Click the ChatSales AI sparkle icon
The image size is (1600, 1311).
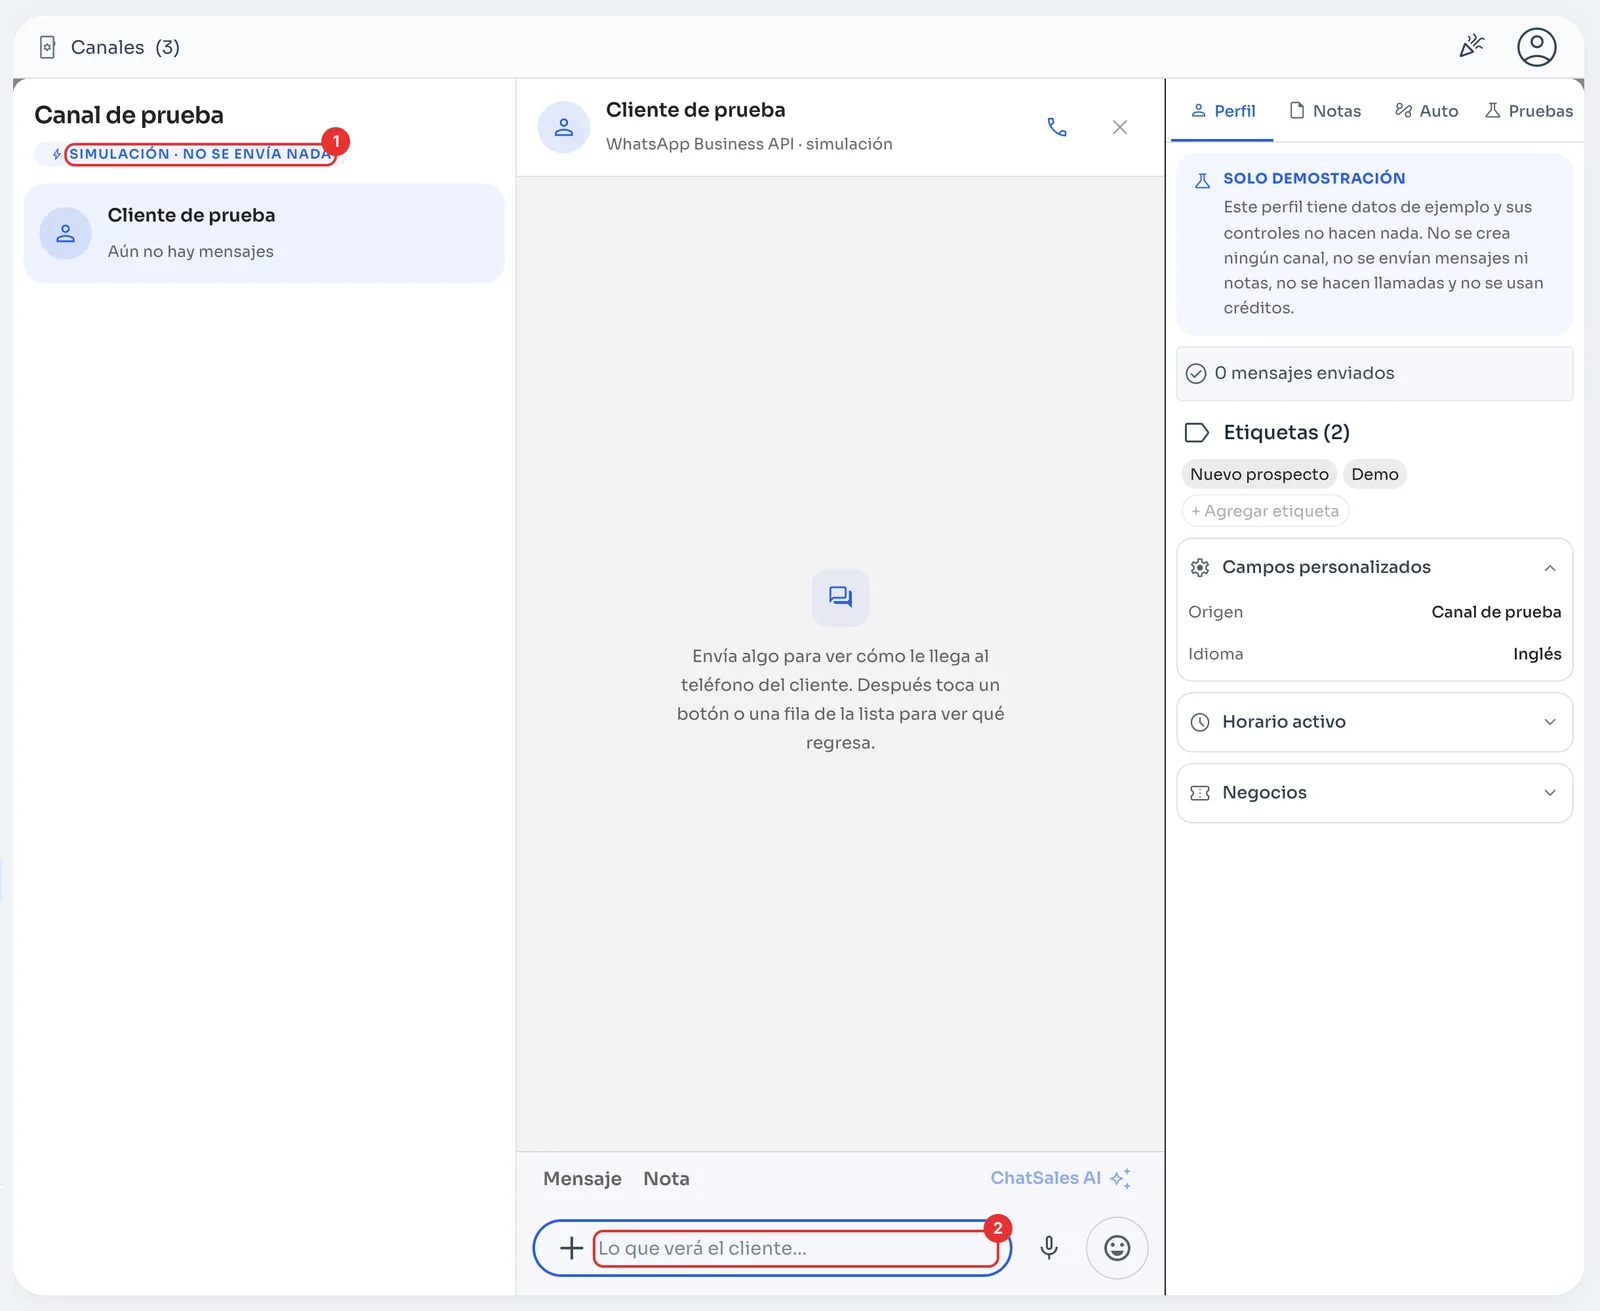[x=1121, y=1178]
